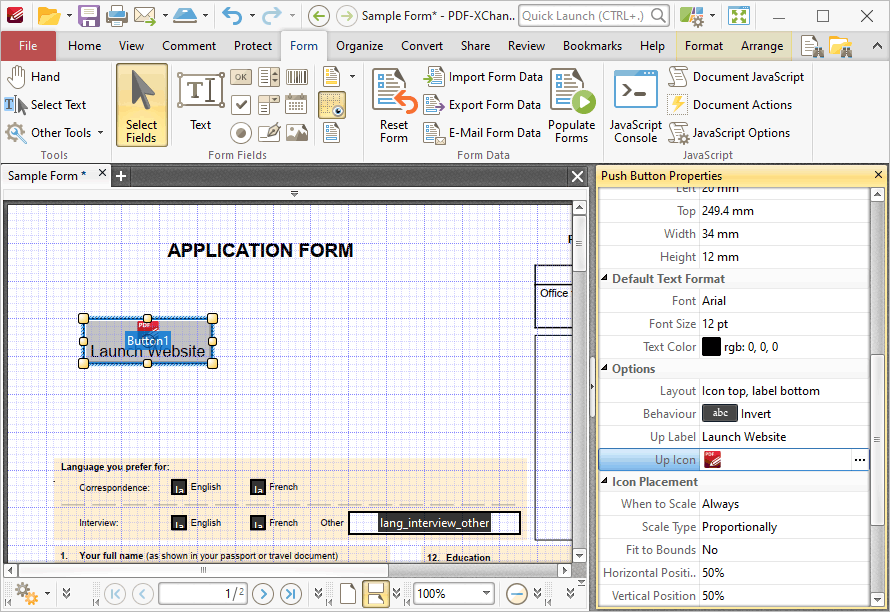Image resolution: width=890 pixels, height=612 pixels.
Task: Toggle the Behaviour Invert option
Action: 720,413
